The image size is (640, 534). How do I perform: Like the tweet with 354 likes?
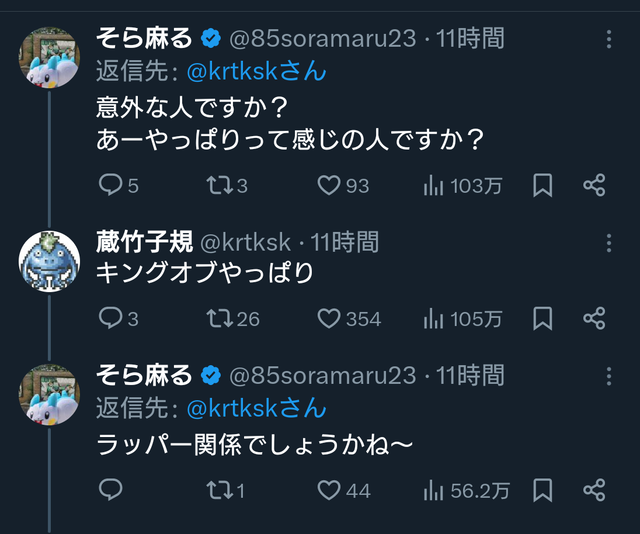tap(330, 318)
